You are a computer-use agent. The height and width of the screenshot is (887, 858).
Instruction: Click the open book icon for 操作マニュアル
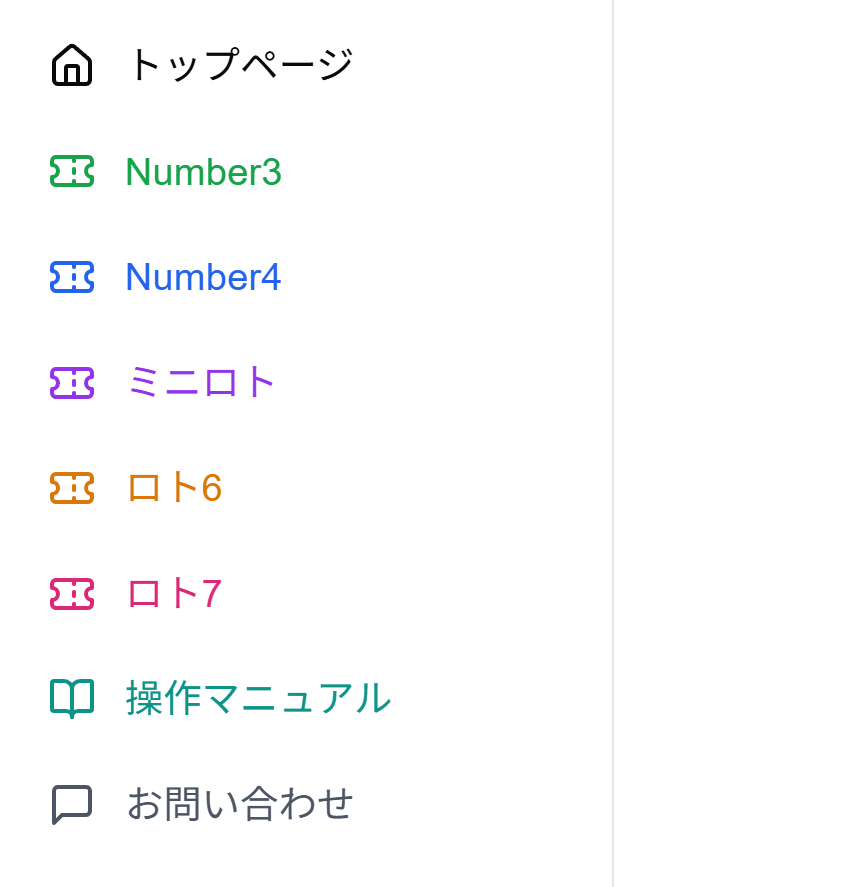click(71, 698)
